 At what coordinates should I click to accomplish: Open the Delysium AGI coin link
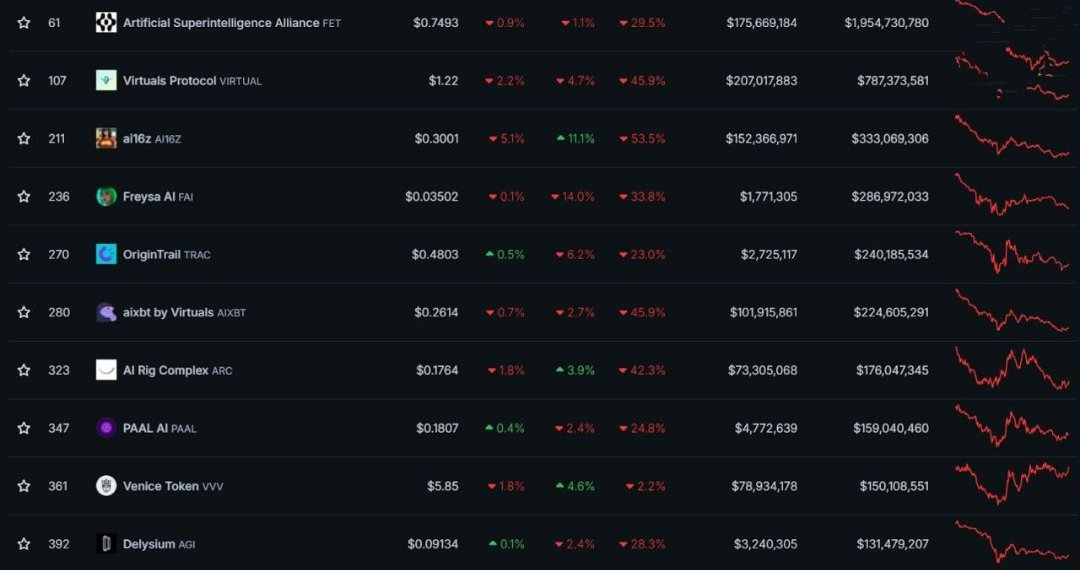click(x=159, y=544)
